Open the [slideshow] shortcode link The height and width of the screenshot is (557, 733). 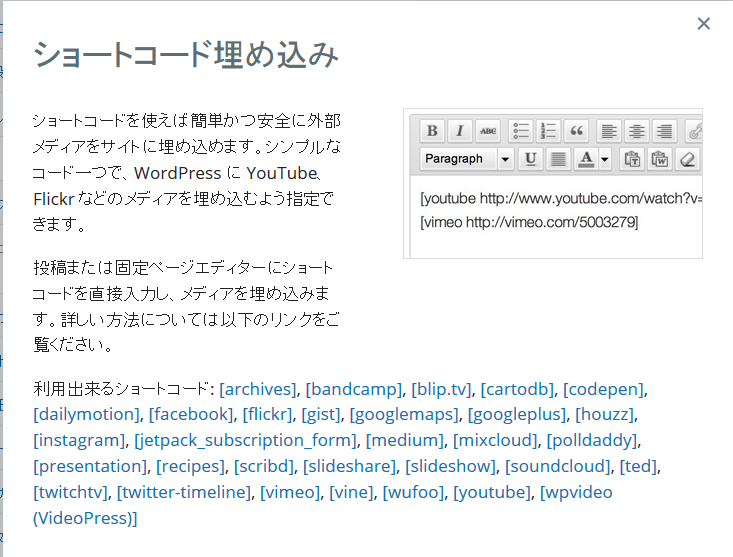[450, 466]
